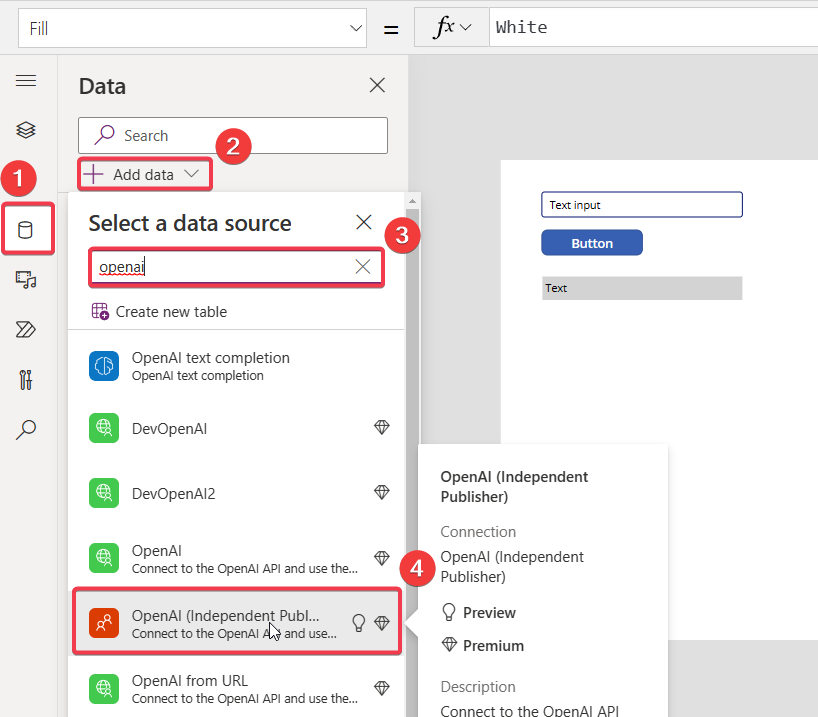Click premium diamond on Independent Publisher row

point(382,623)
